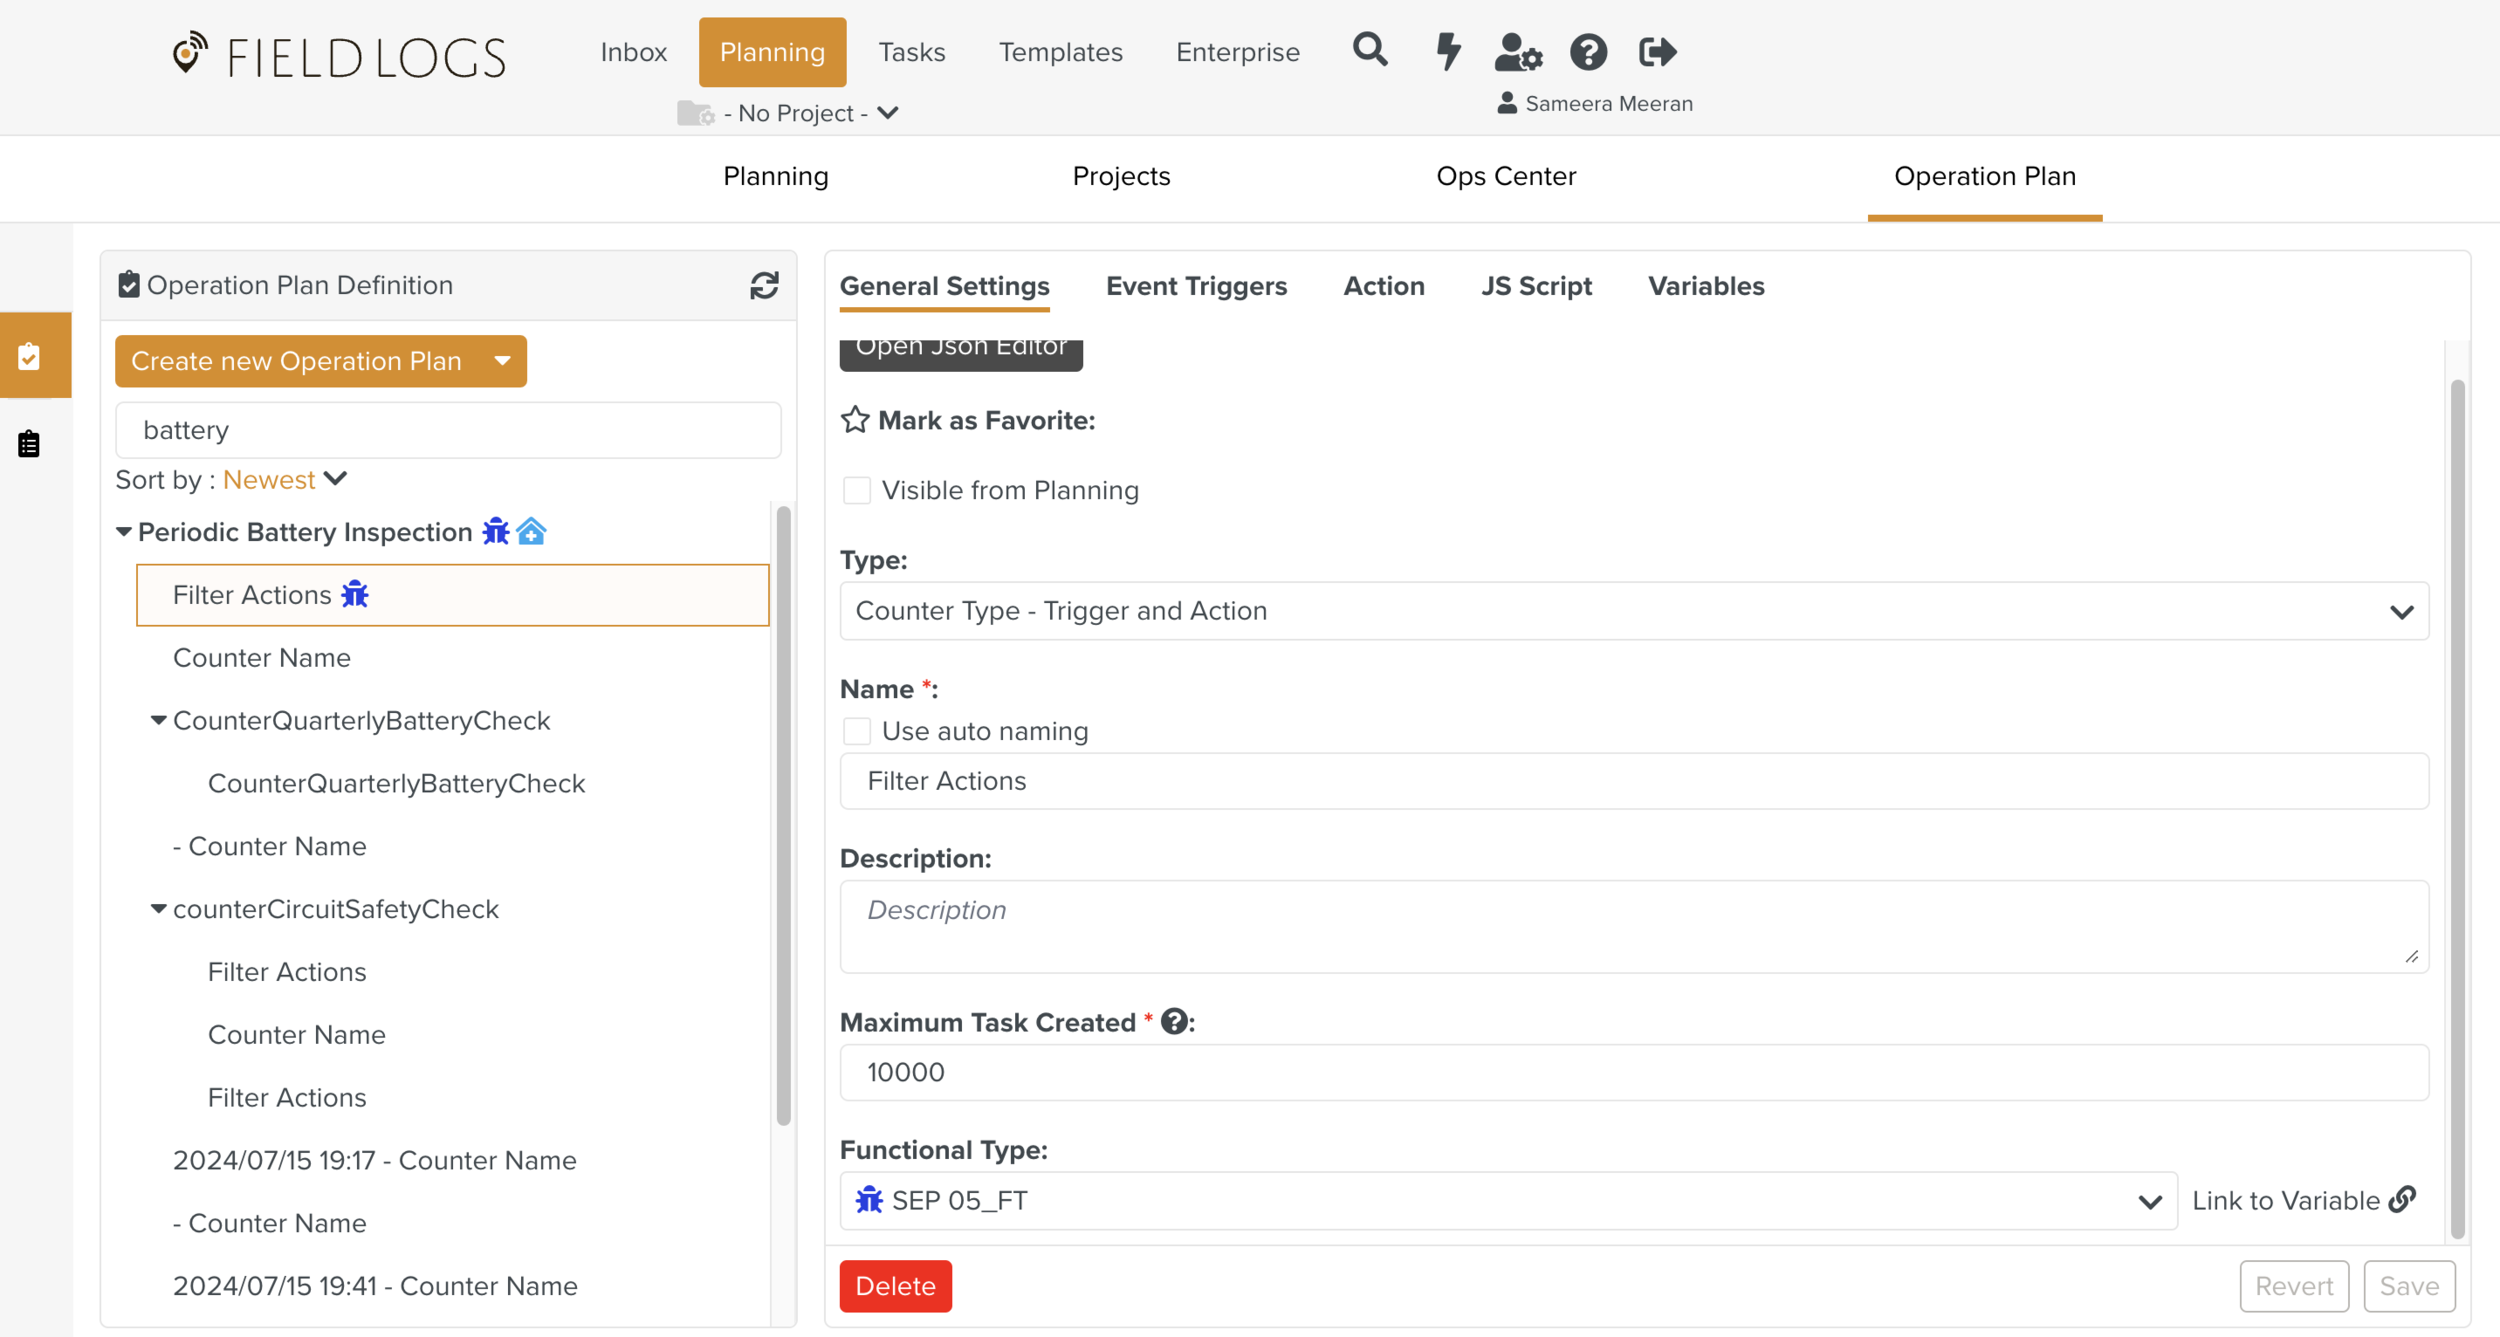Switch to the Event Triggers tab

tap(1196, 286)
